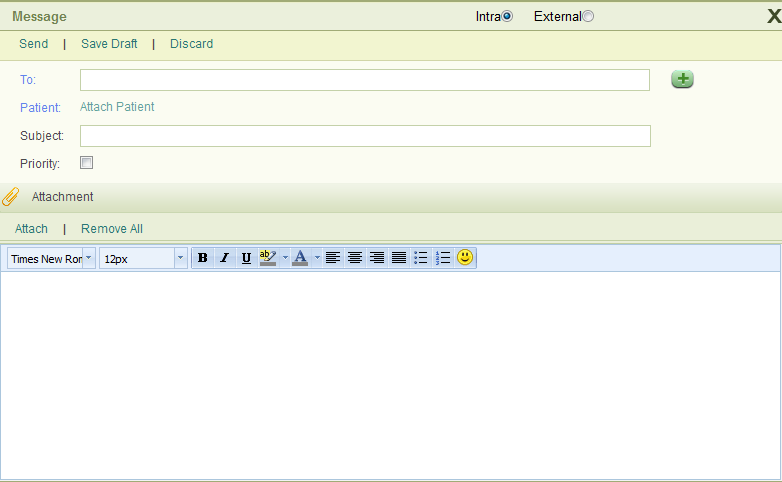
Task: Insert a numbered list
Action: pyautogui.click(x=443, y=258)
